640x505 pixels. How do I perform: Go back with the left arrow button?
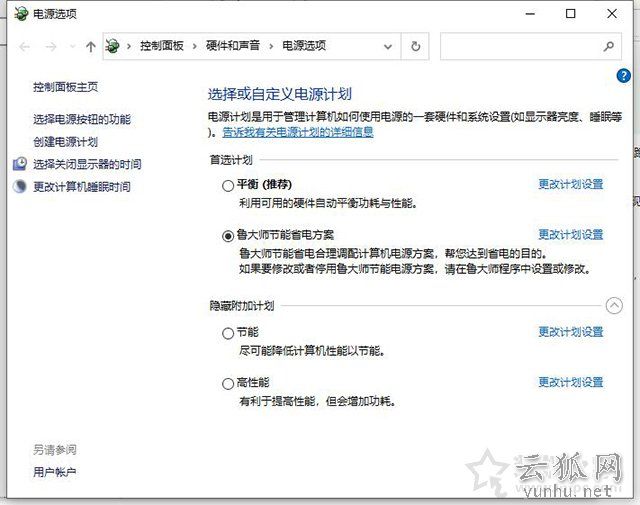24,47
